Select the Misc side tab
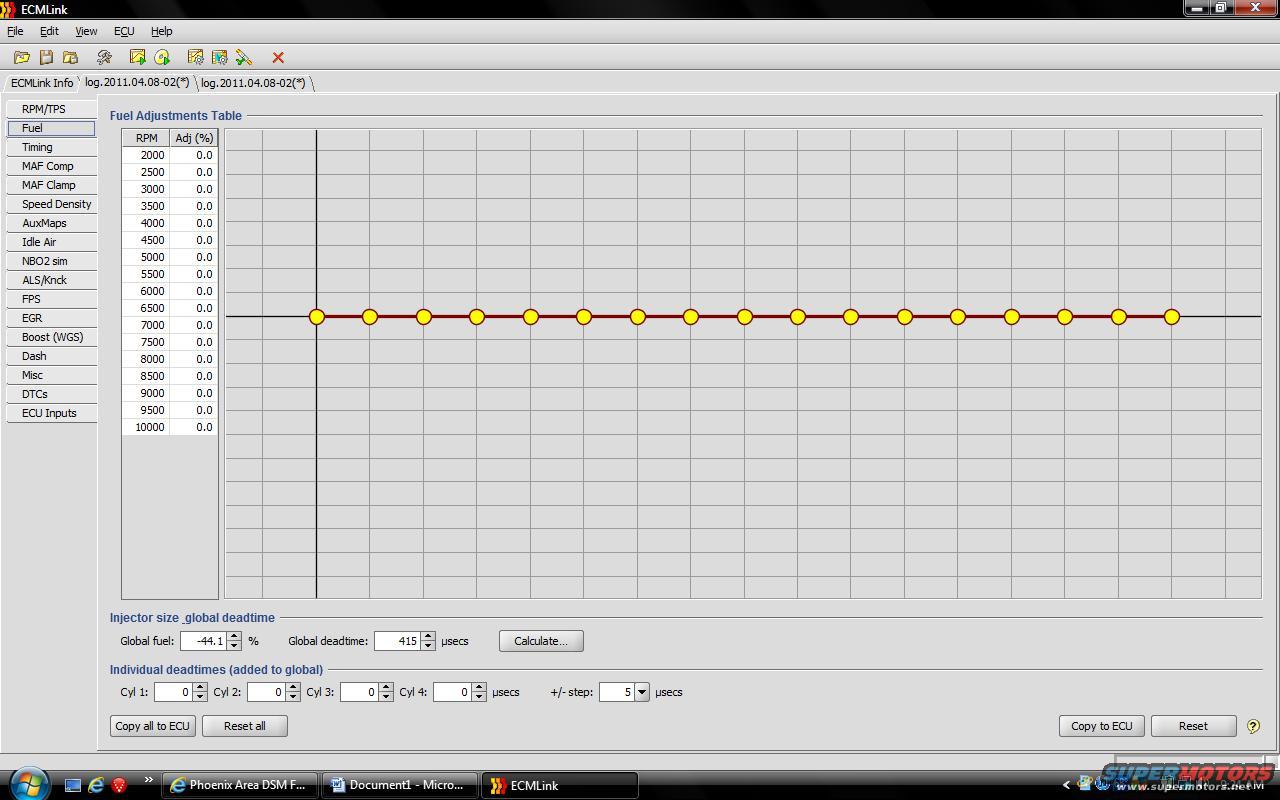Screen dimensions: 1280x800 [x=51, y=375]
